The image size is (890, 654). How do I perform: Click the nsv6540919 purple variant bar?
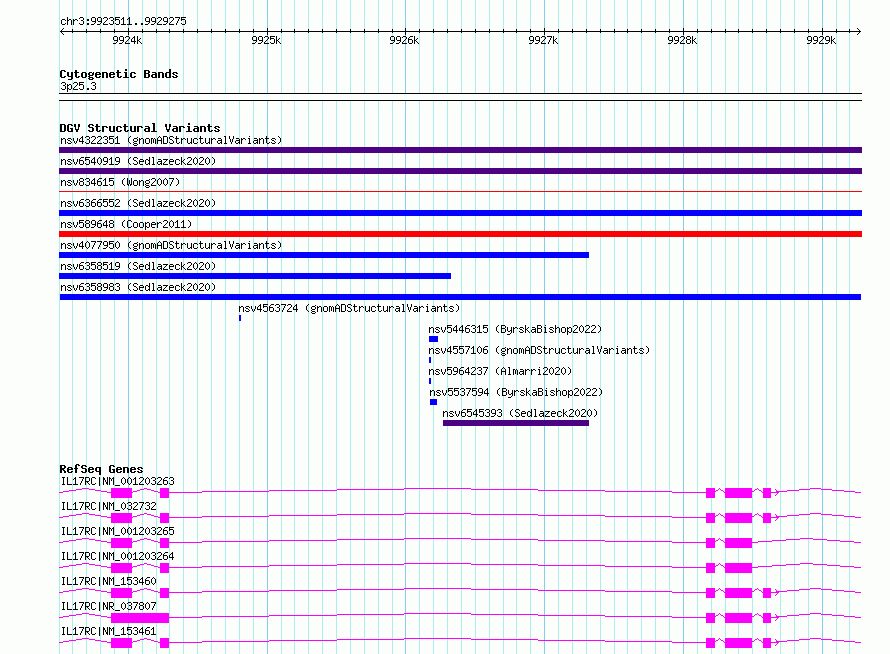point(460,171)
